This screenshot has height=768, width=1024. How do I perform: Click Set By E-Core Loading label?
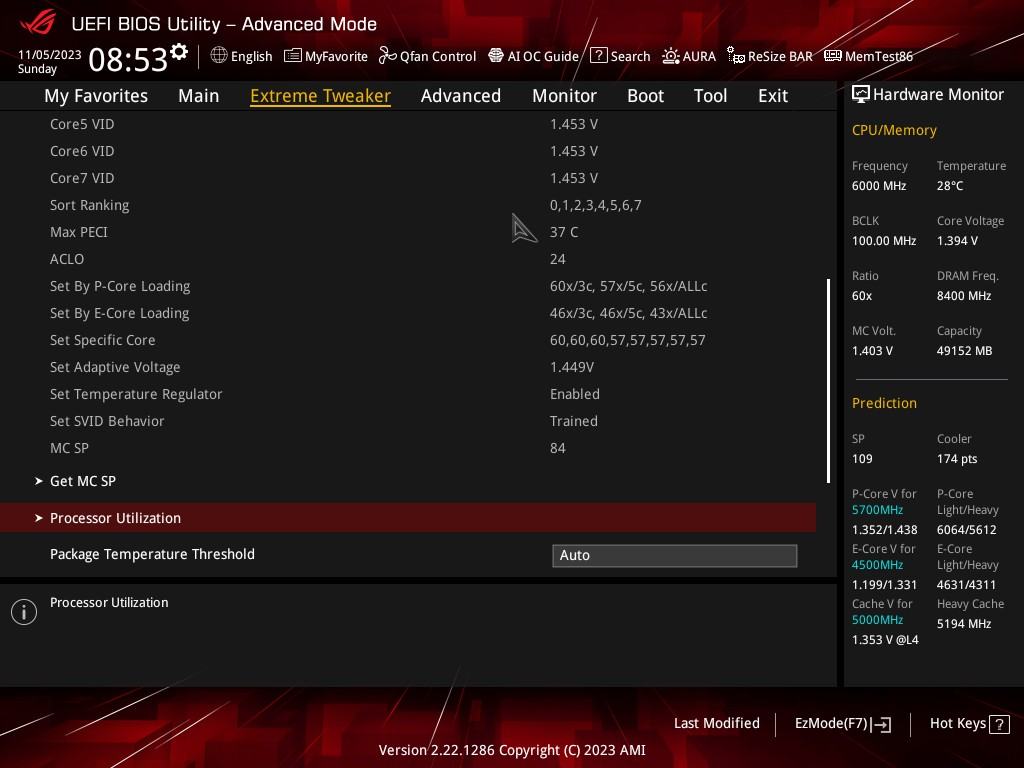coord(120,313)
